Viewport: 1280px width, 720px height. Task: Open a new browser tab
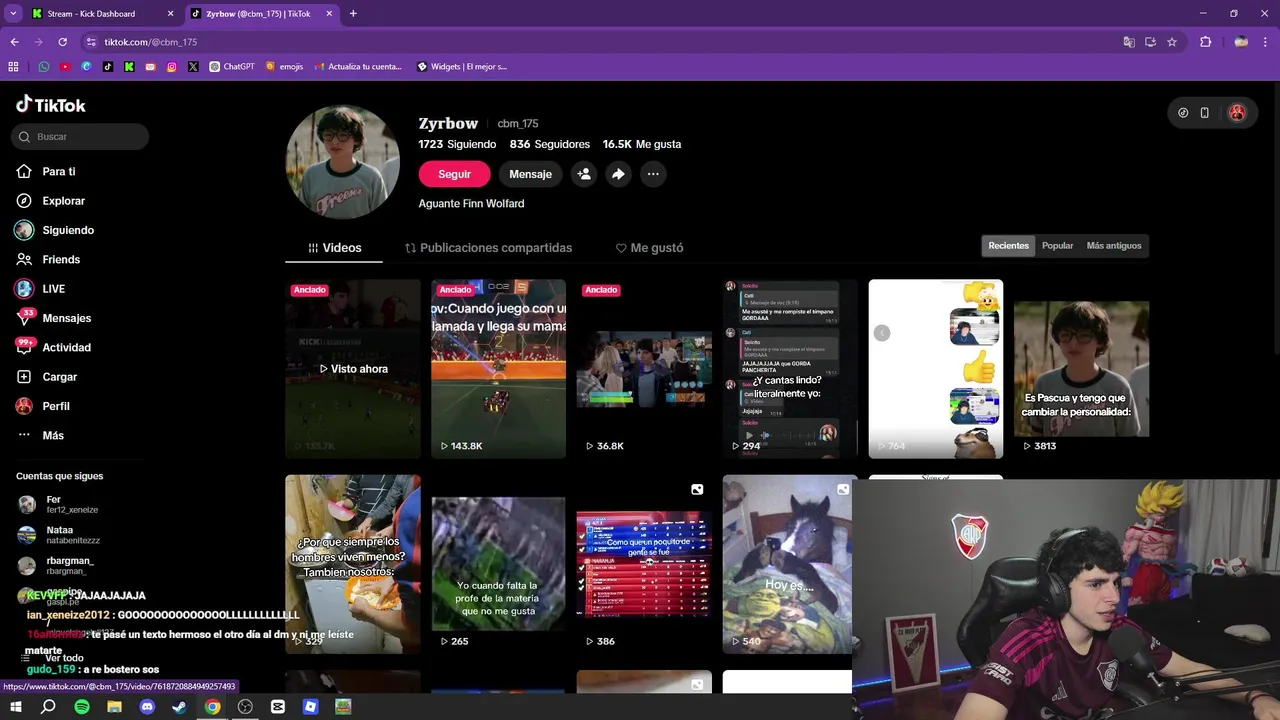[x=353, y=14]
